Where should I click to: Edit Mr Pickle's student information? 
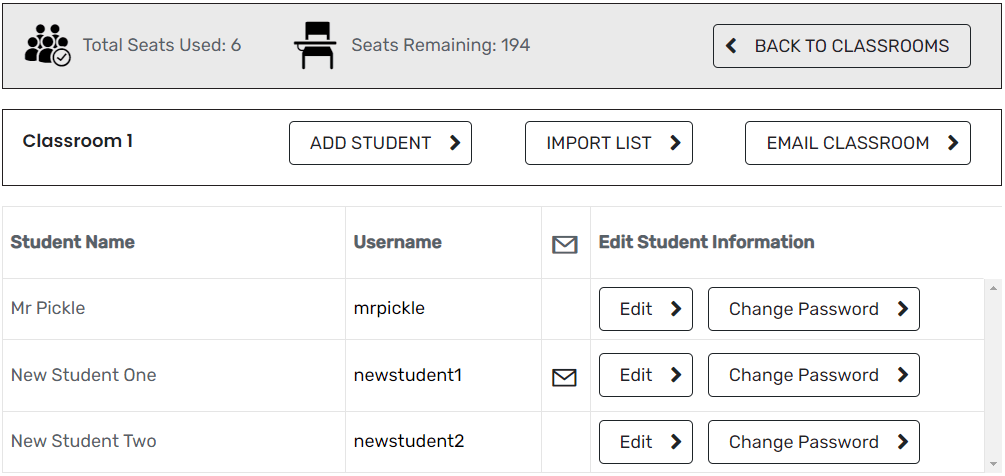coord(645,309)
